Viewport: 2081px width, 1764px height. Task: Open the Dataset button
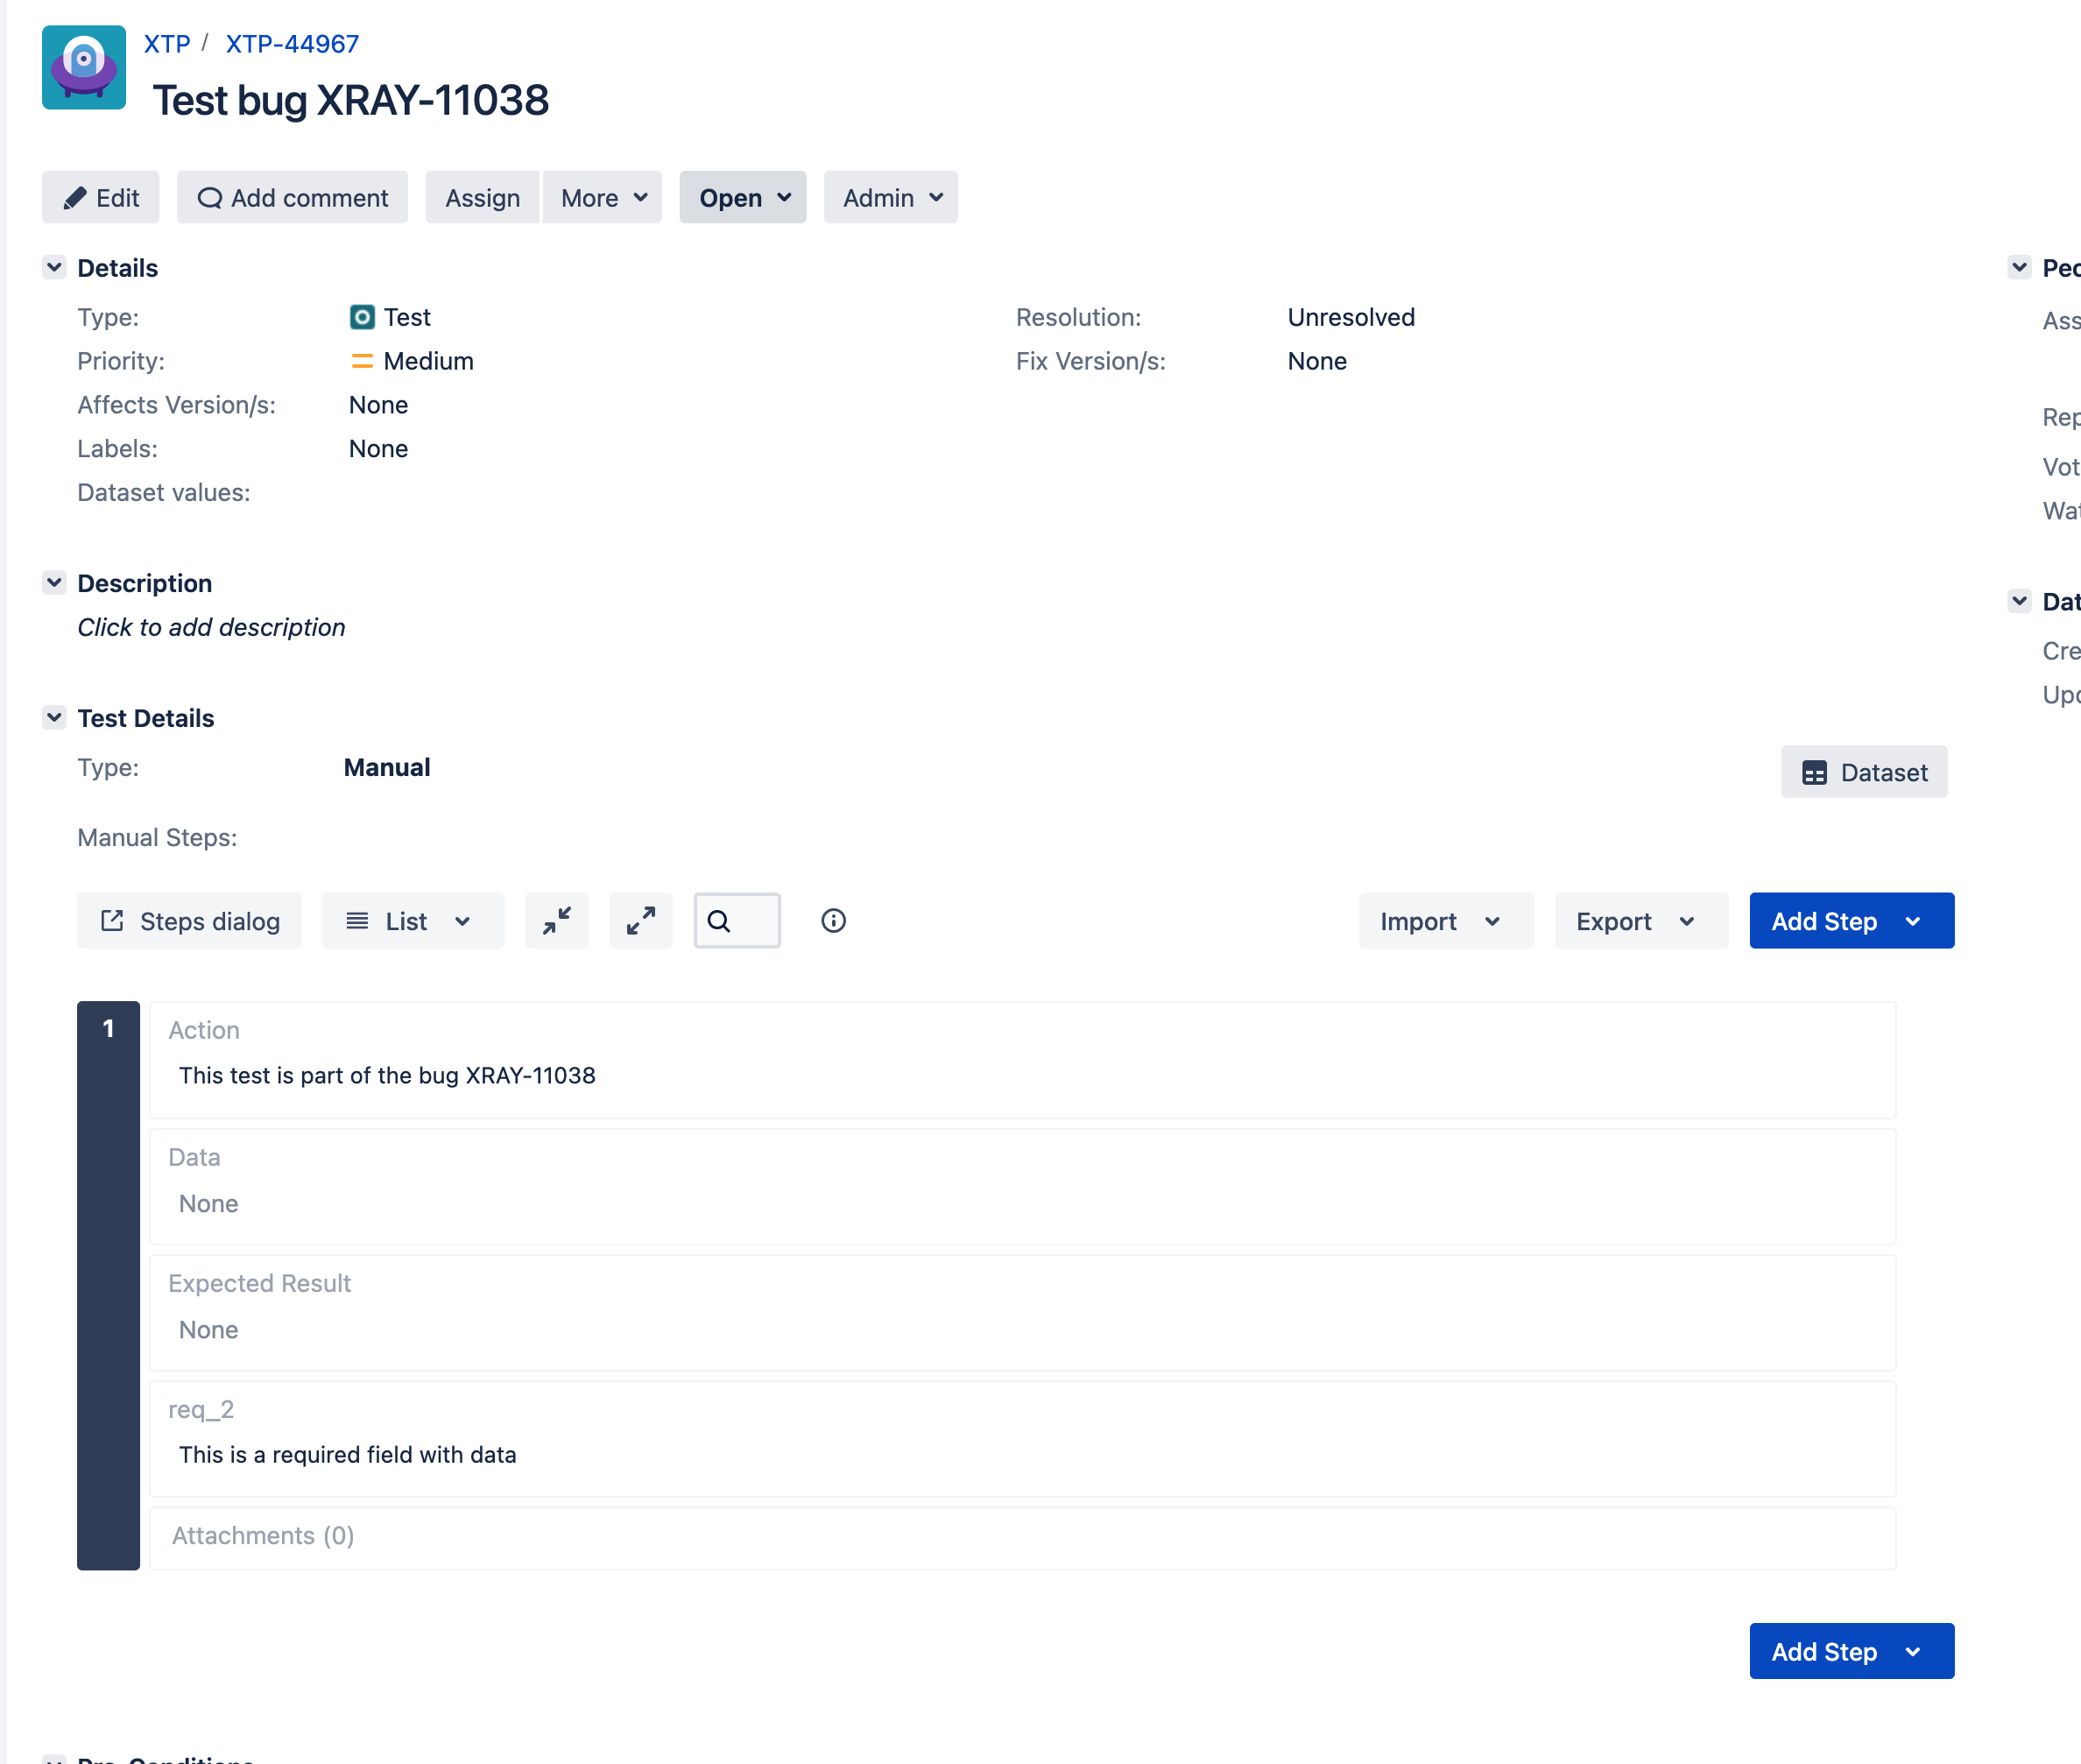pyautogui.click(x=1864, y=772)
